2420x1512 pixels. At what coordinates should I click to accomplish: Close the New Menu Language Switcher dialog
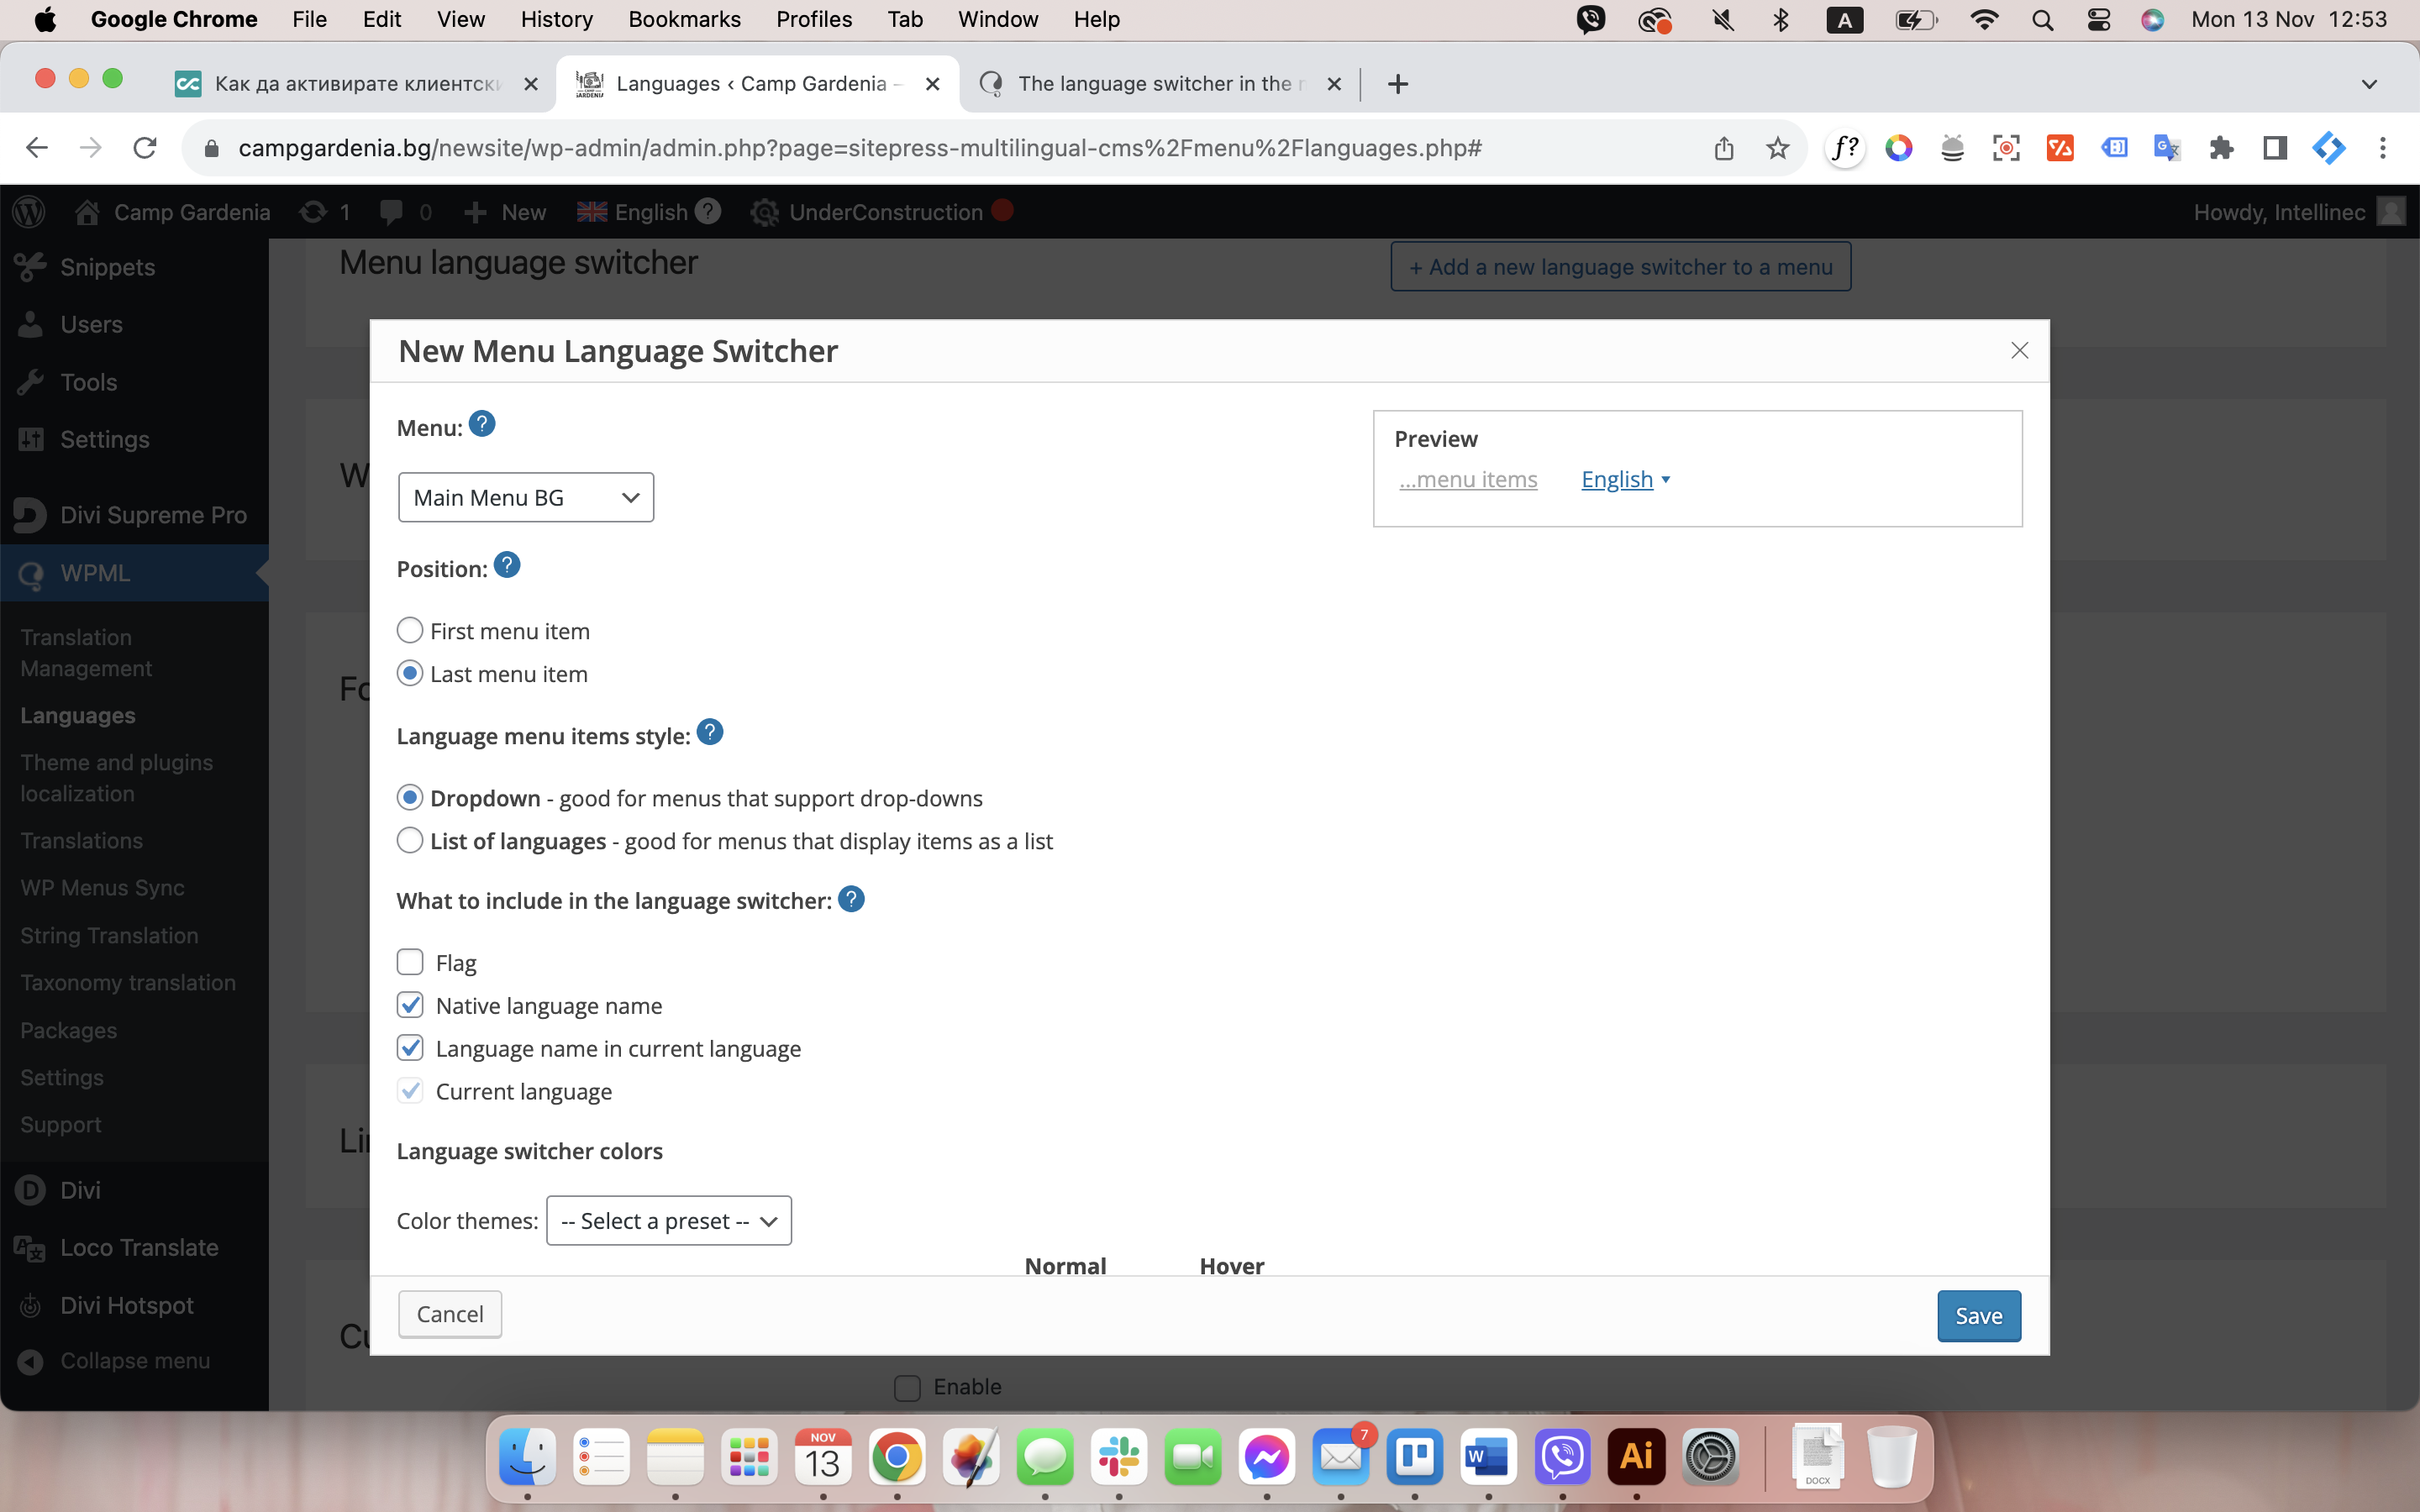pyautogui.click(x=2019, y=351)
